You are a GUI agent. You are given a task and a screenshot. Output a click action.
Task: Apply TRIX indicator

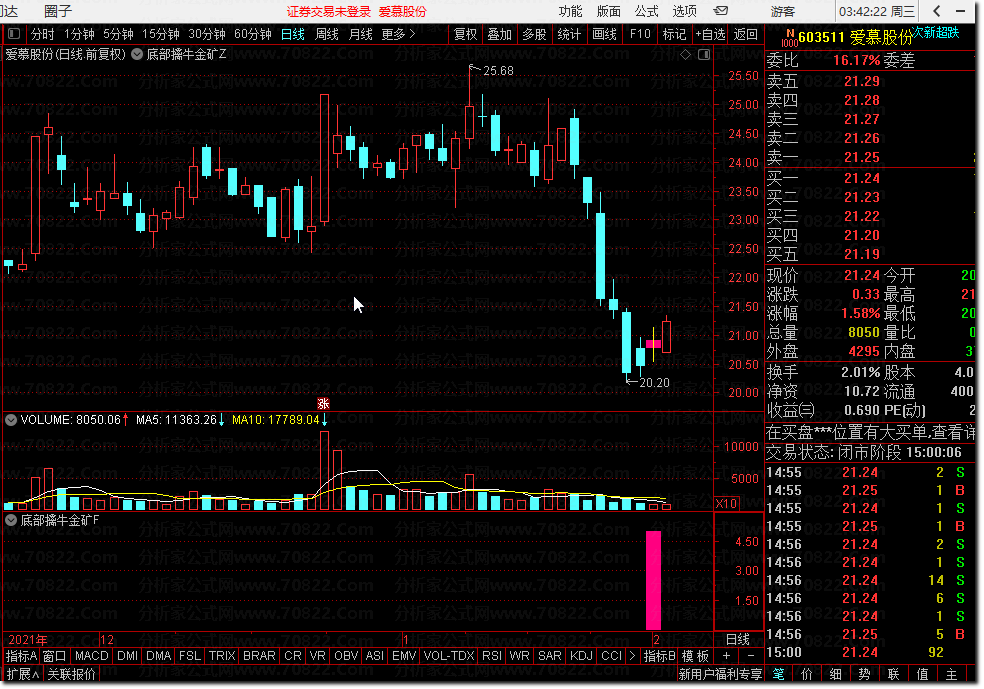(x=222, y=656)
